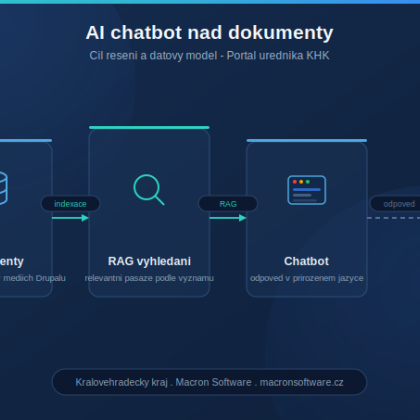This screenshot has width=420, height=420.
Task: Click the odpoved pill label
Action: [395, 204]
